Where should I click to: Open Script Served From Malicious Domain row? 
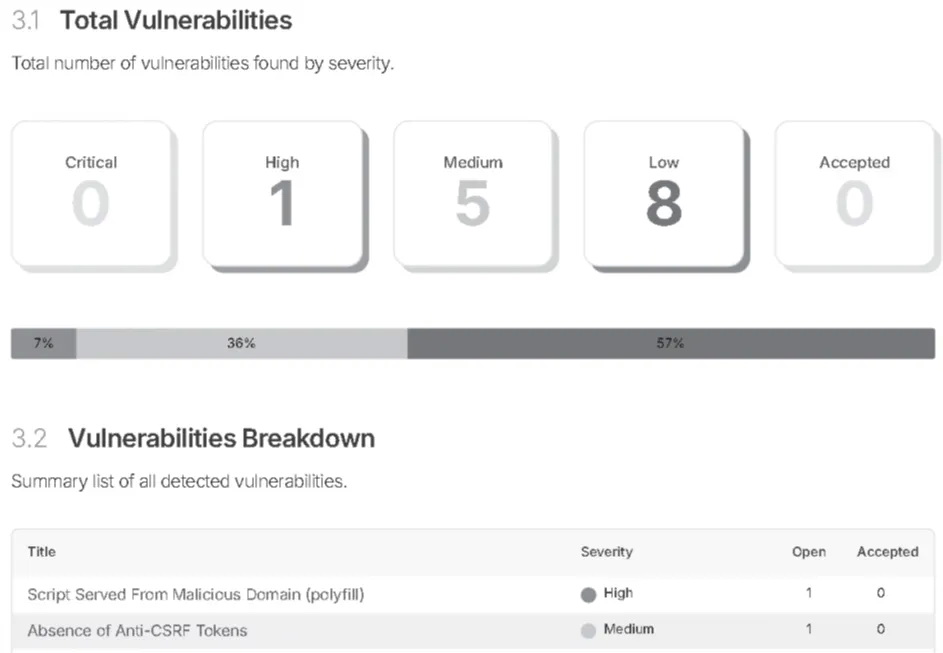point(473,595)
